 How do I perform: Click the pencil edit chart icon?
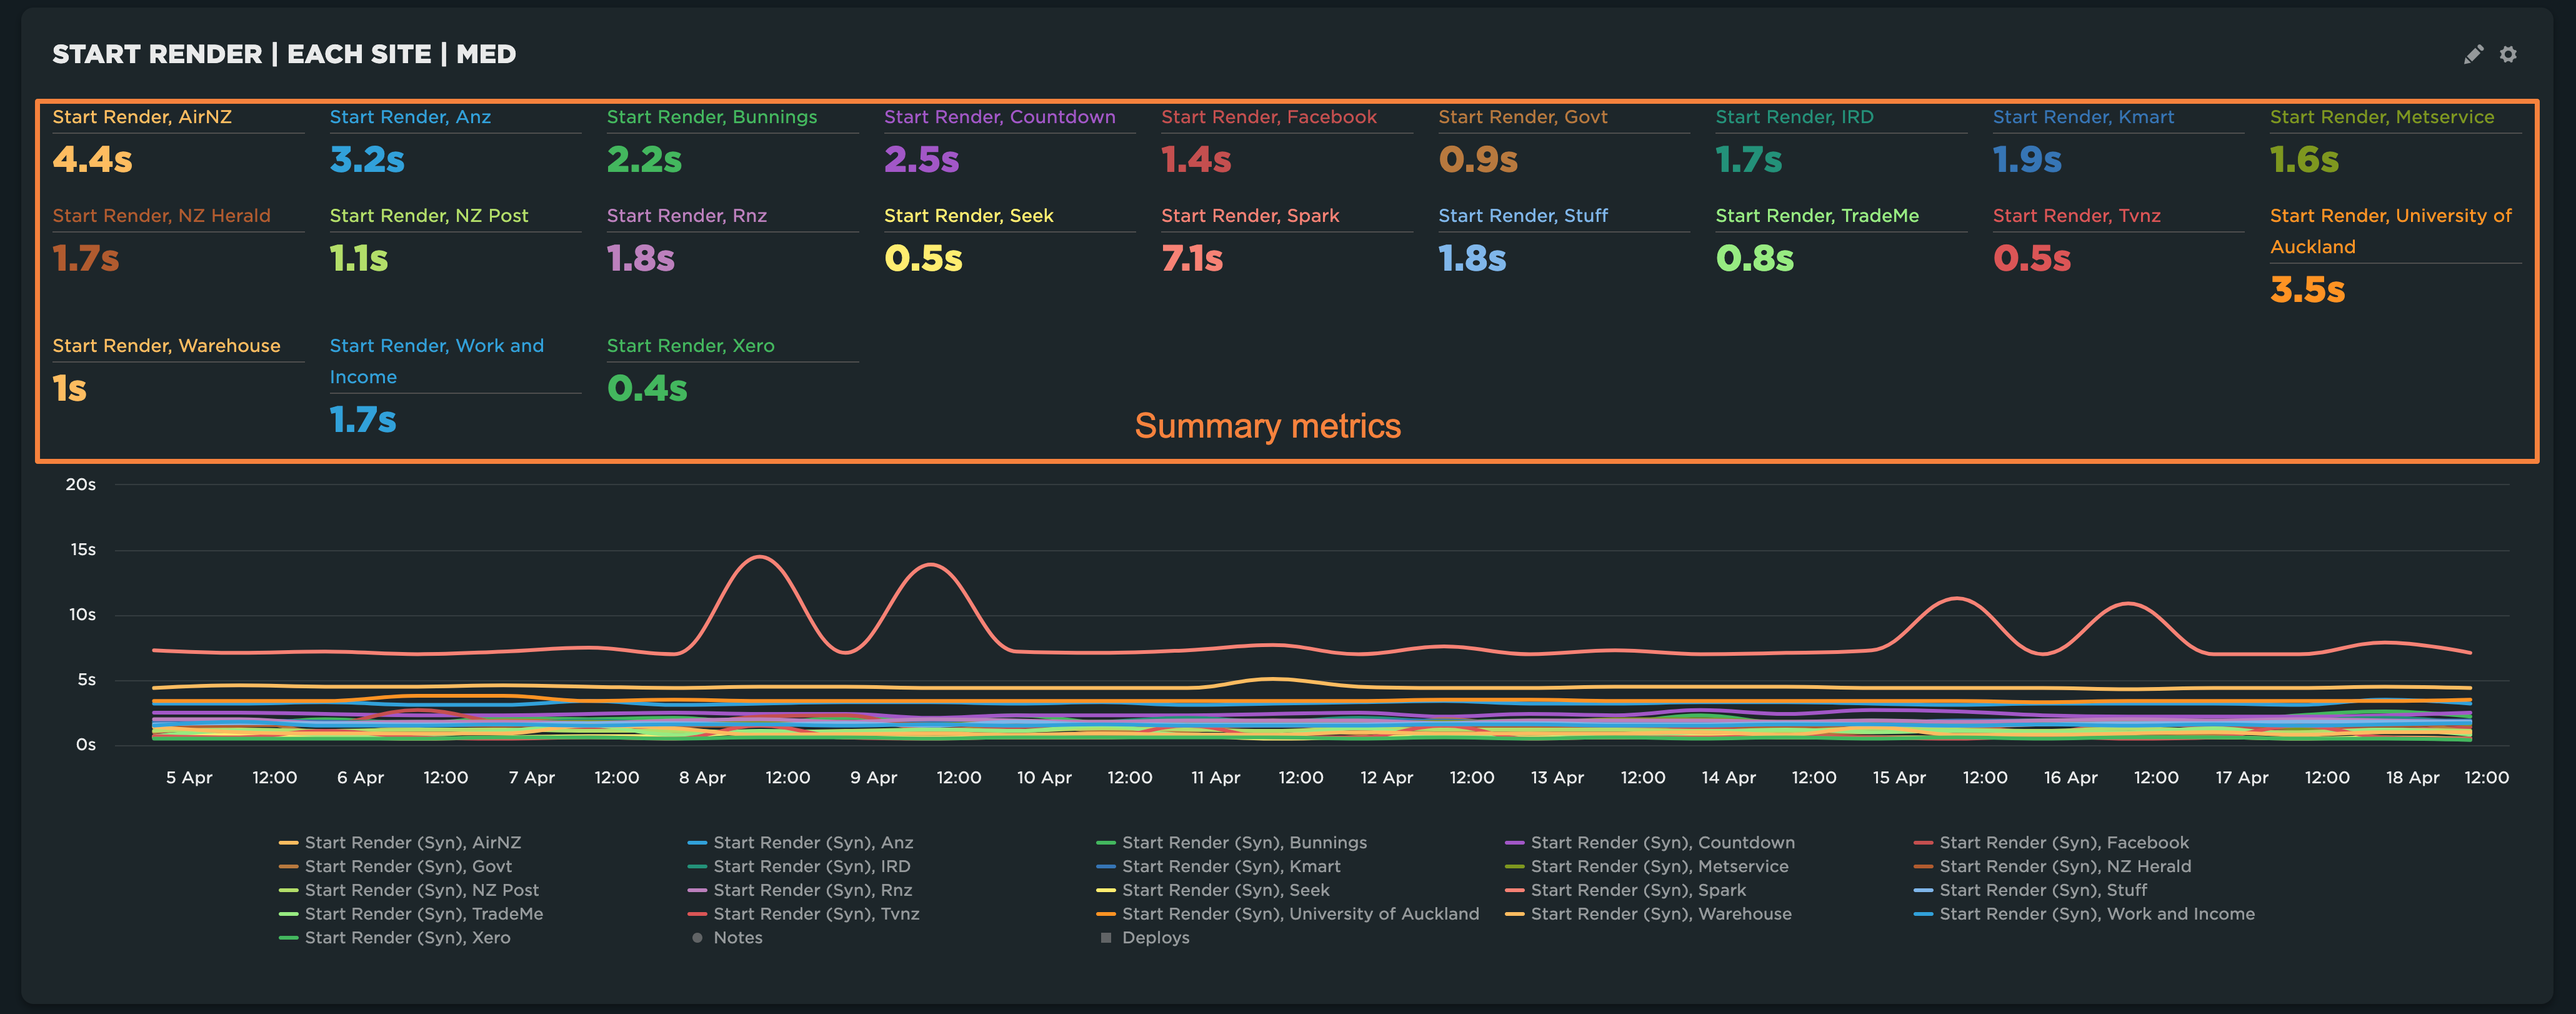[2473, 55]
